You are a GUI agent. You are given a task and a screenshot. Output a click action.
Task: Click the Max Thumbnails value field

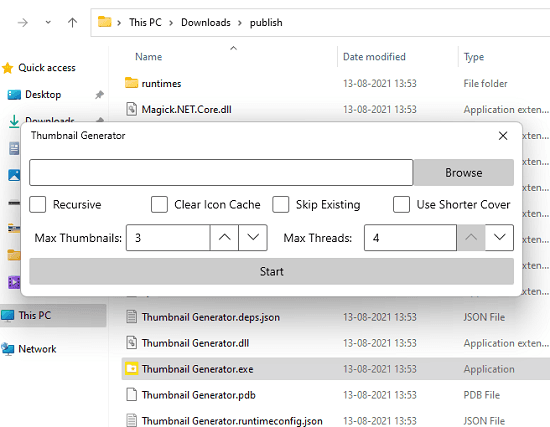point(168,238)
